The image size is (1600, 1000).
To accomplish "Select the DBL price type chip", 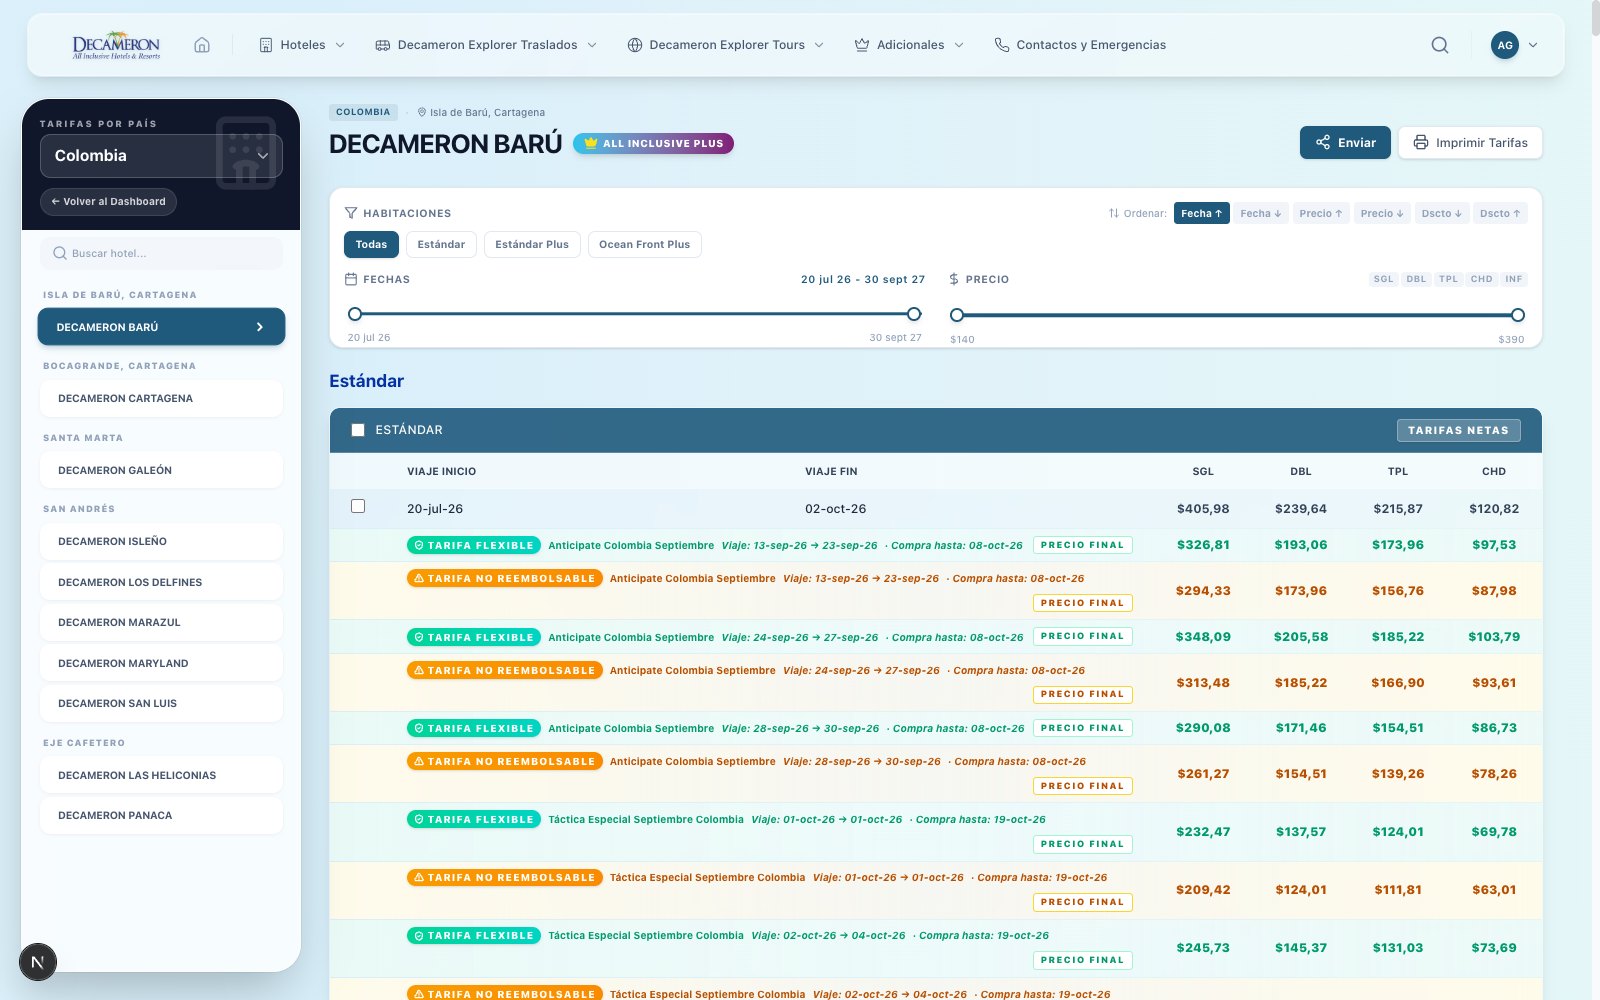I will (1416, 279).
